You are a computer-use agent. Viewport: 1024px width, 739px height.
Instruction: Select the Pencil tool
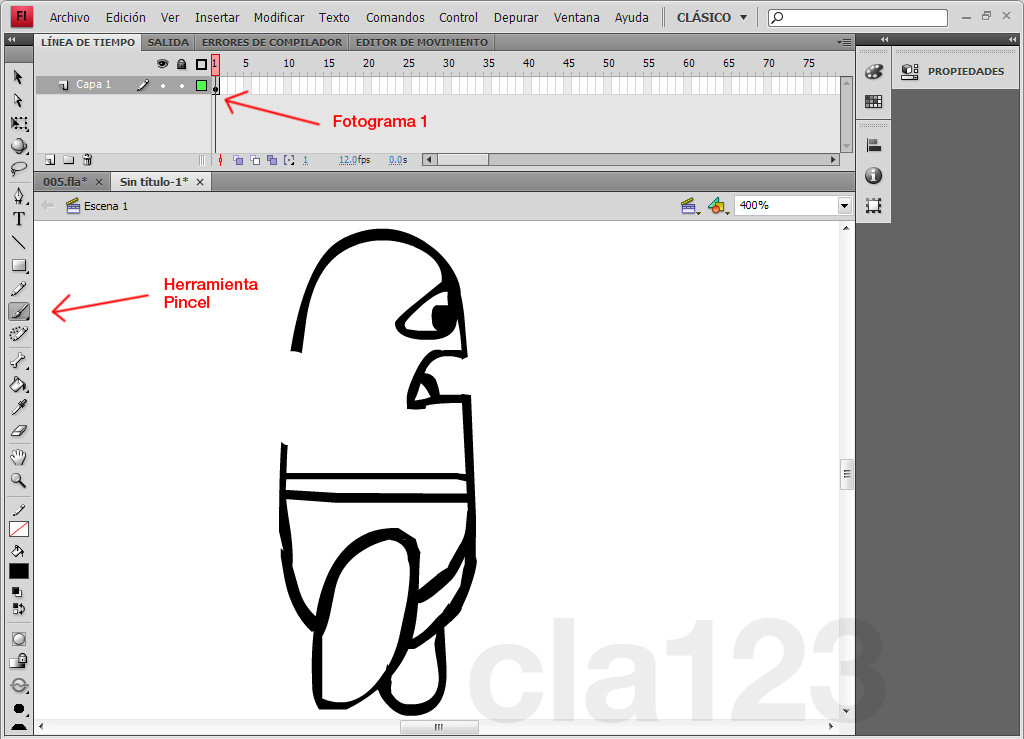click(19, 289)
